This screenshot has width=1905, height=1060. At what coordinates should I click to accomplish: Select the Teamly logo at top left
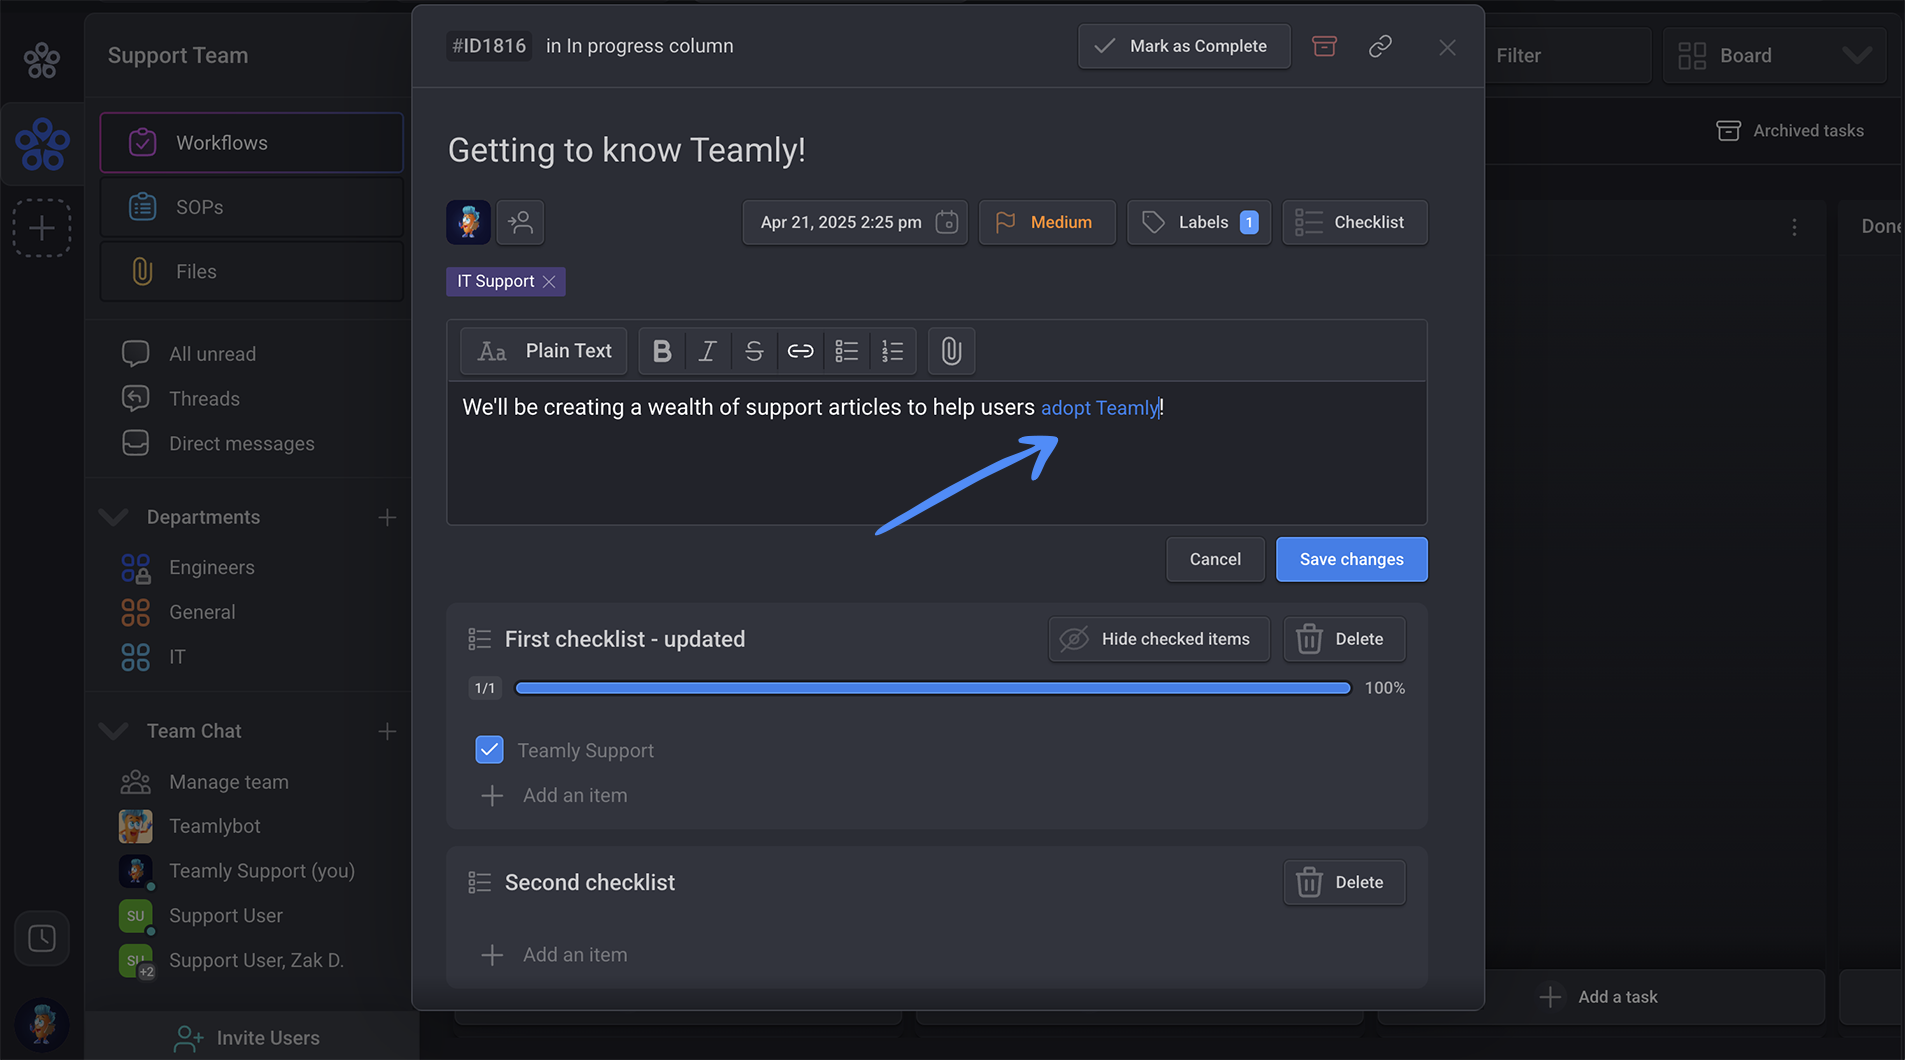pyautogui.click(x=42, y=60)
